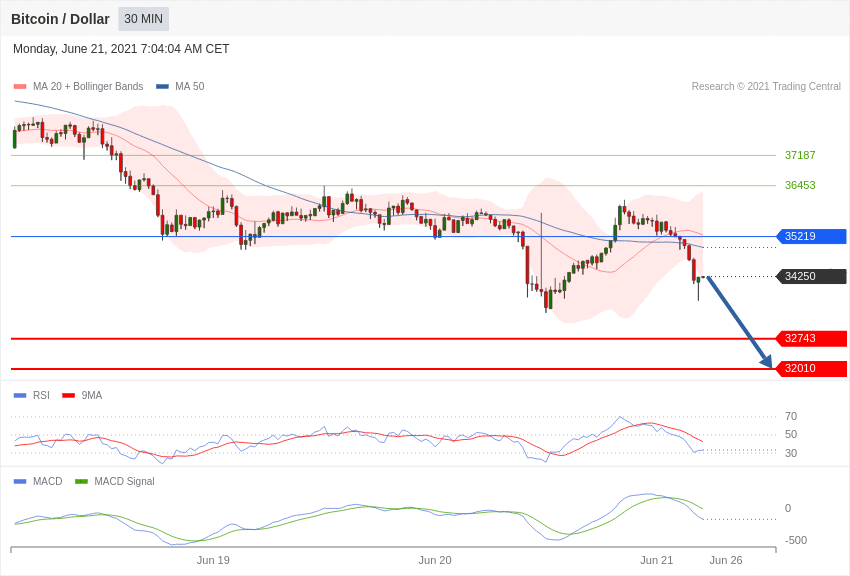850x576 pixels.
Task: Click the MA 20 + Bollinger Bands pink swatch
Action: [x=20, y=87]
